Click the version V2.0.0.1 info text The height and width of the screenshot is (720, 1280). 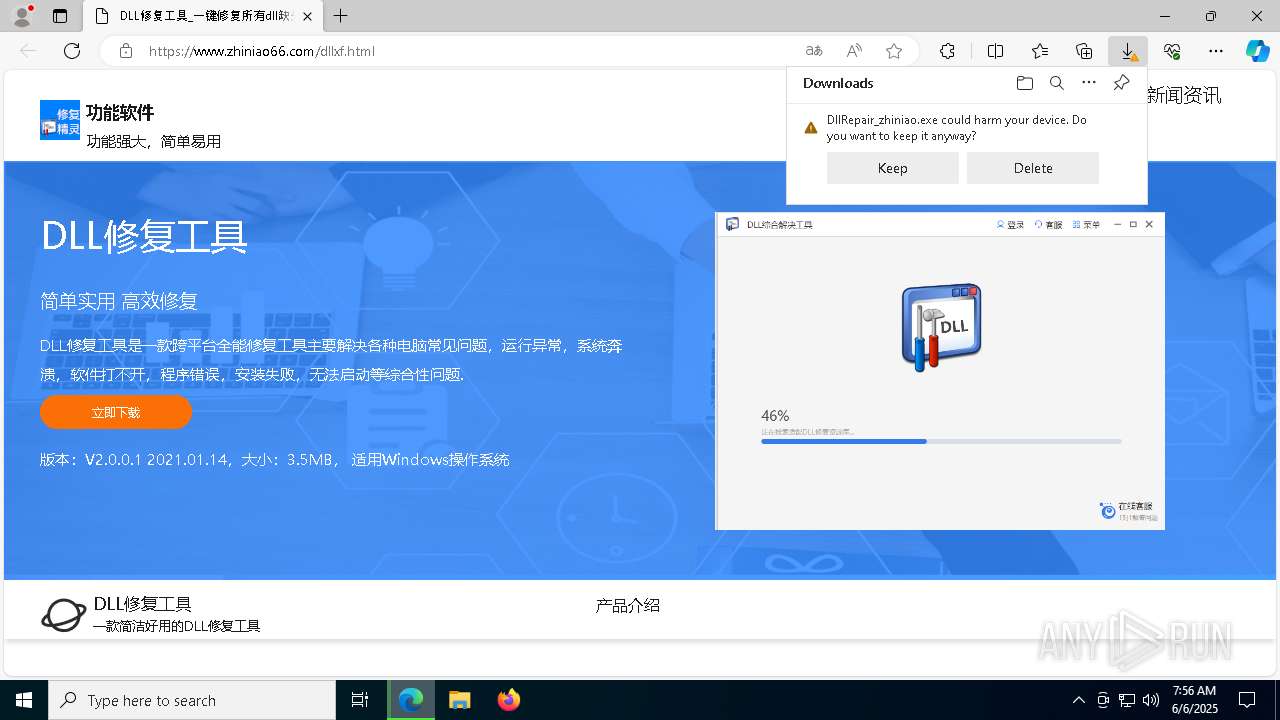click(x=275, y=460)
